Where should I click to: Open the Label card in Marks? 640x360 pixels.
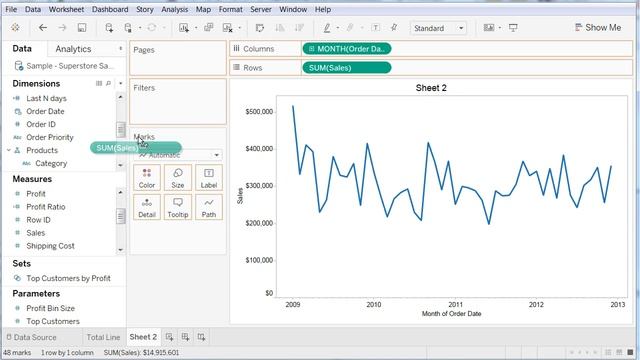pyautogui.click(x=209, y=178)
